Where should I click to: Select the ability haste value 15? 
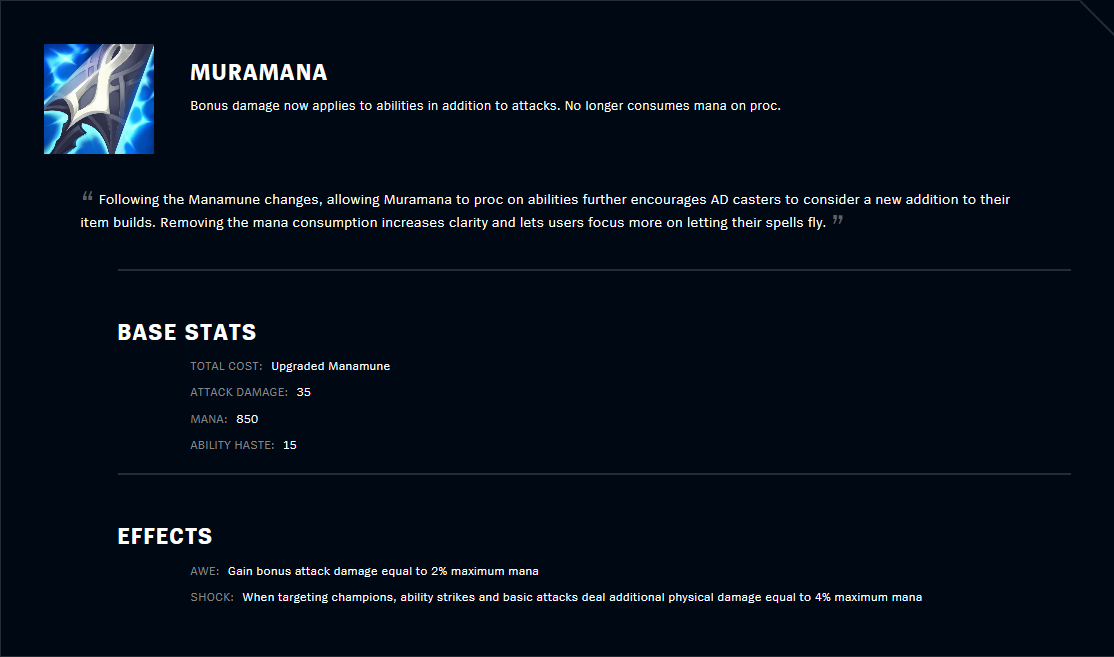tap(290, 445)
